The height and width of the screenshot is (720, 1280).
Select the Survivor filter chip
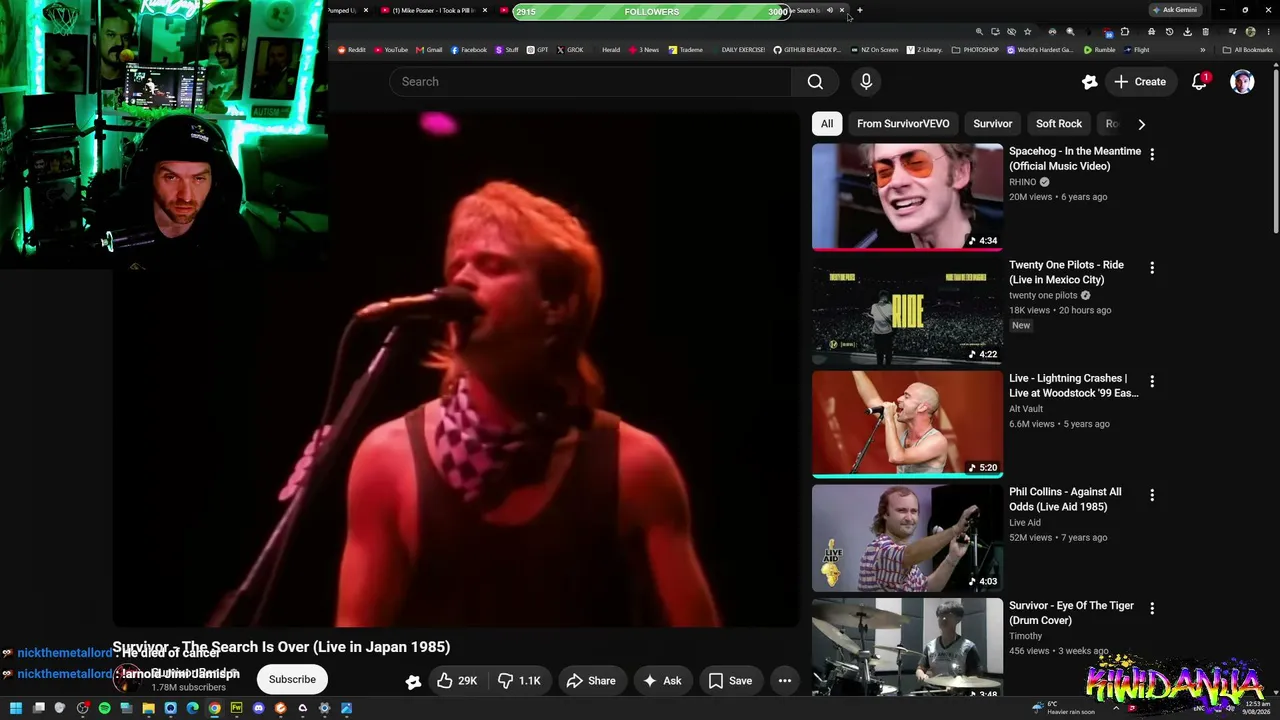(x=993, y=124)
